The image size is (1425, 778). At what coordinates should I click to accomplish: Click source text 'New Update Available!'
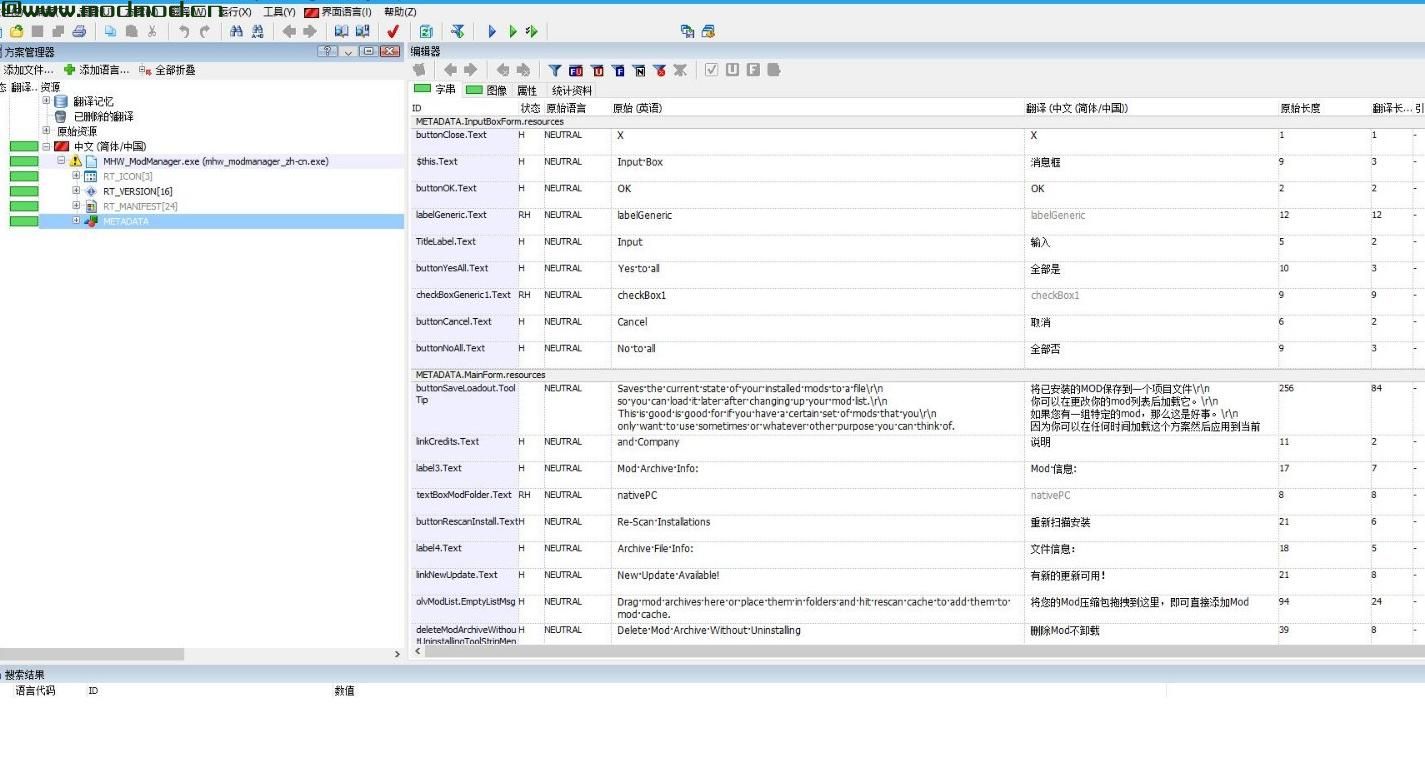668,575
